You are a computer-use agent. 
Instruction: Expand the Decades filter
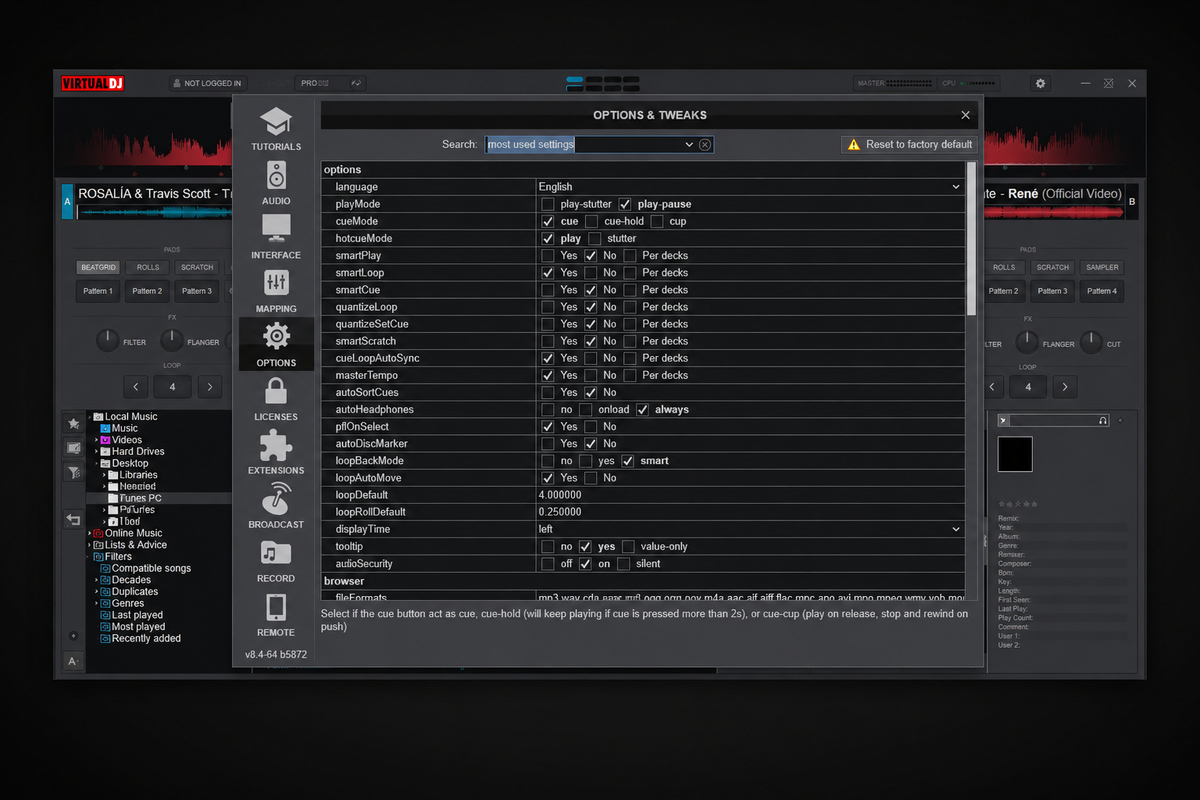click(x=97, y=580)
